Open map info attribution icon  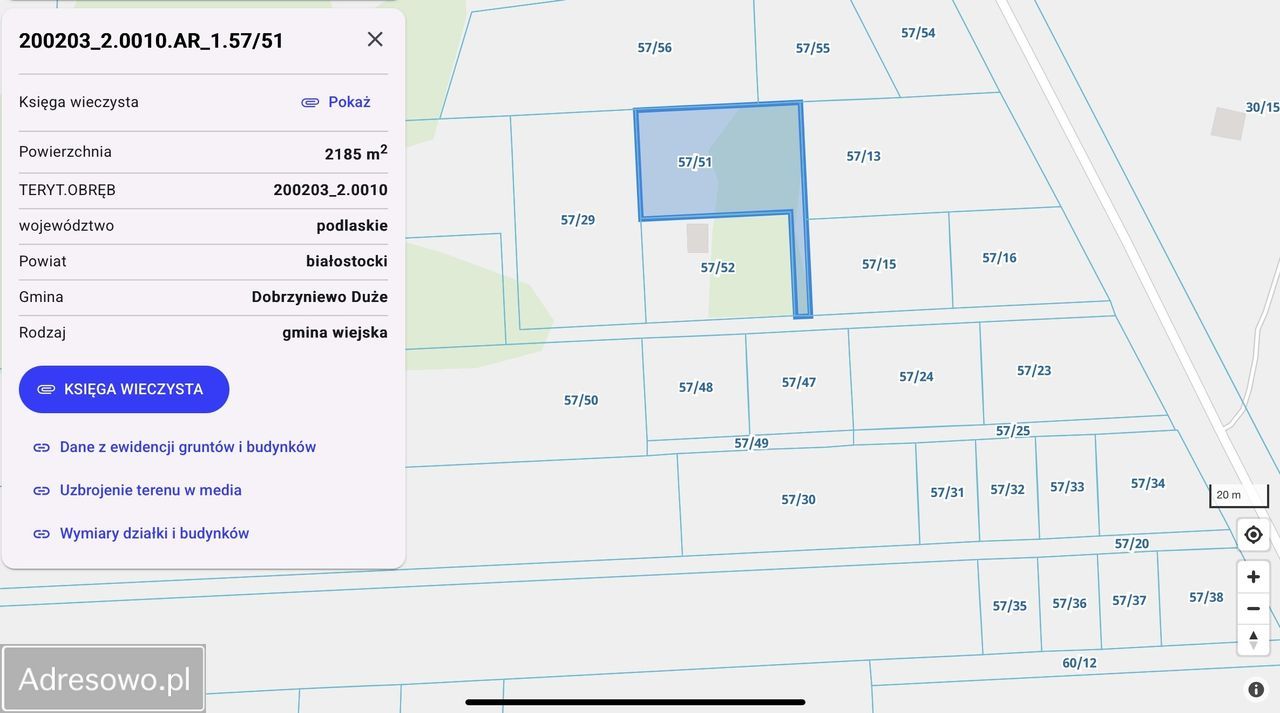tap(1256, 689)
